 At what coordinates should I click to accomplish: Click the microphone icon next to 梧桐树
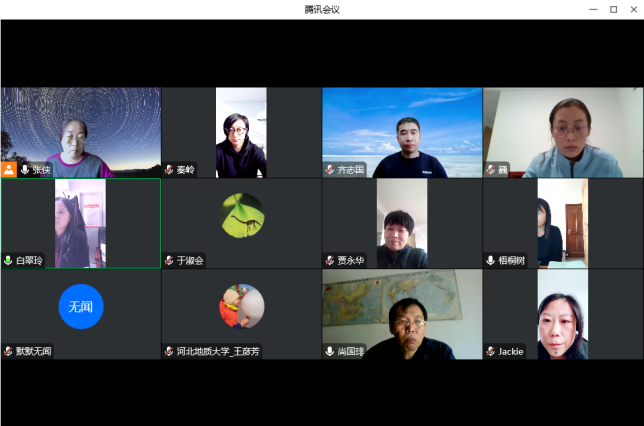tap(490, 260)
